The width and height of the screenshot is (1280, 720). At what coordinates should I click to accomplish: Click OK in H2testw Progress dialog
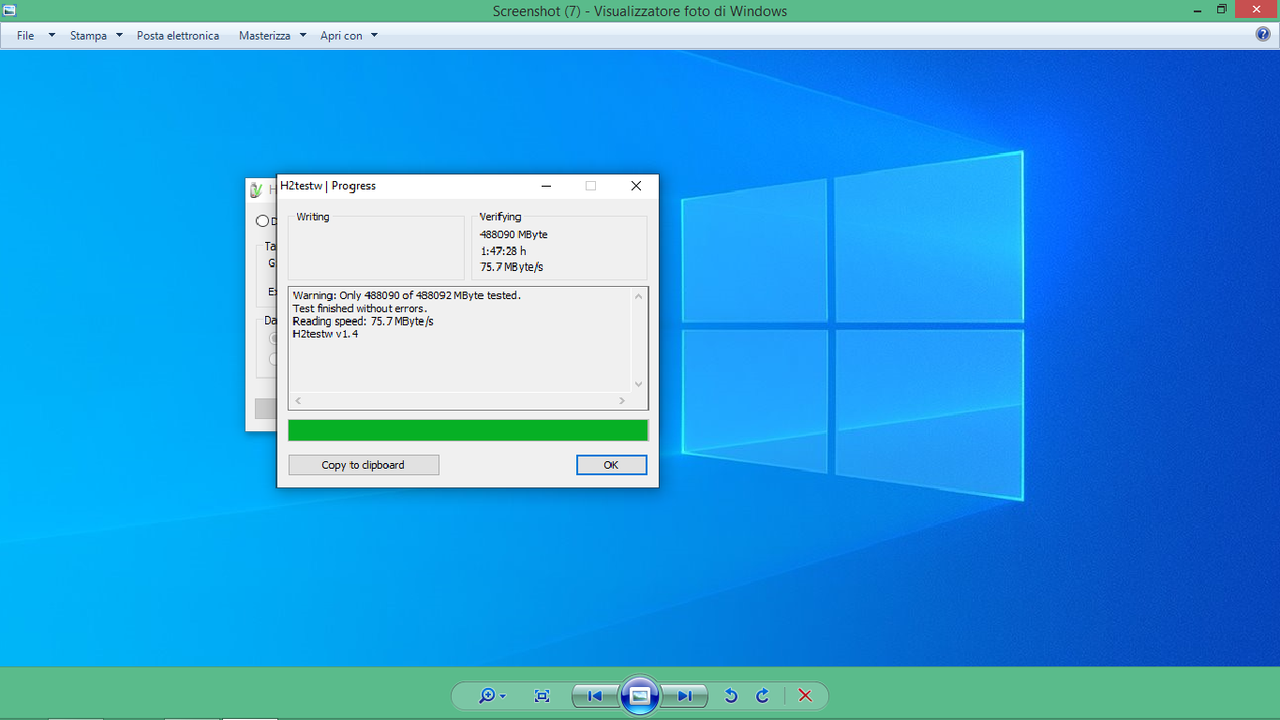611,465
